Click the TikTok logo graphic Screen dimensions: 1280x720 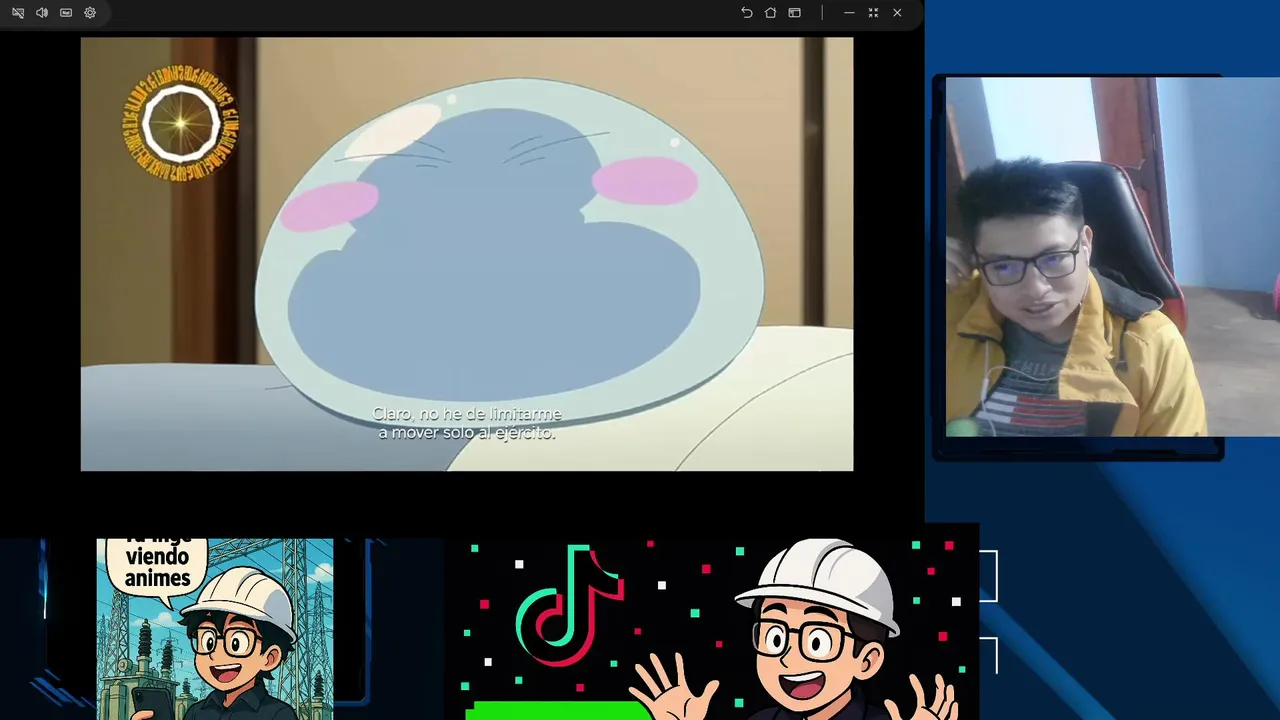click(x=570, y=606)
